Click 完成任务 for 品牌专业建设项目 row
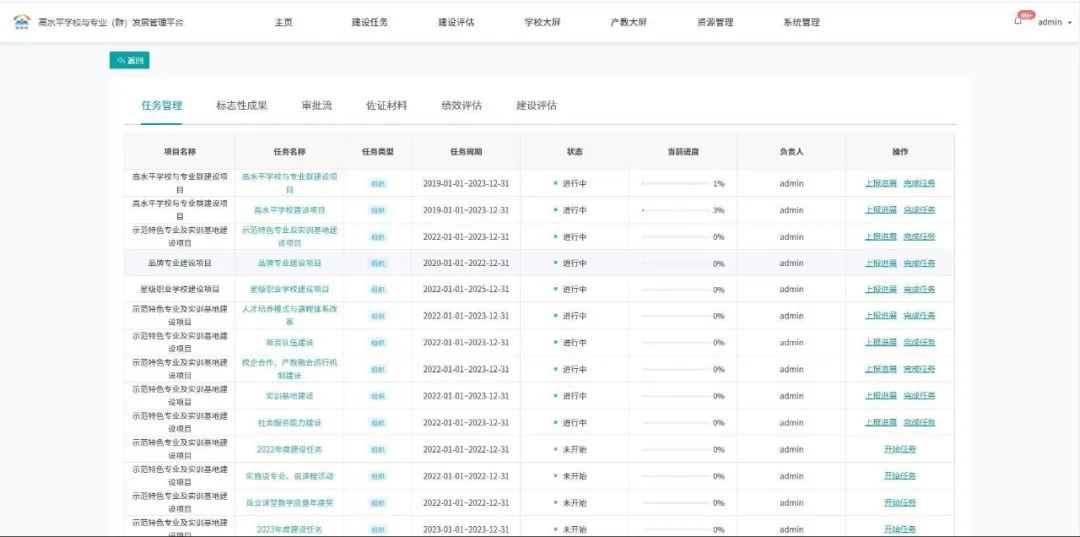 pyautogui.click(x=920, y=263)
